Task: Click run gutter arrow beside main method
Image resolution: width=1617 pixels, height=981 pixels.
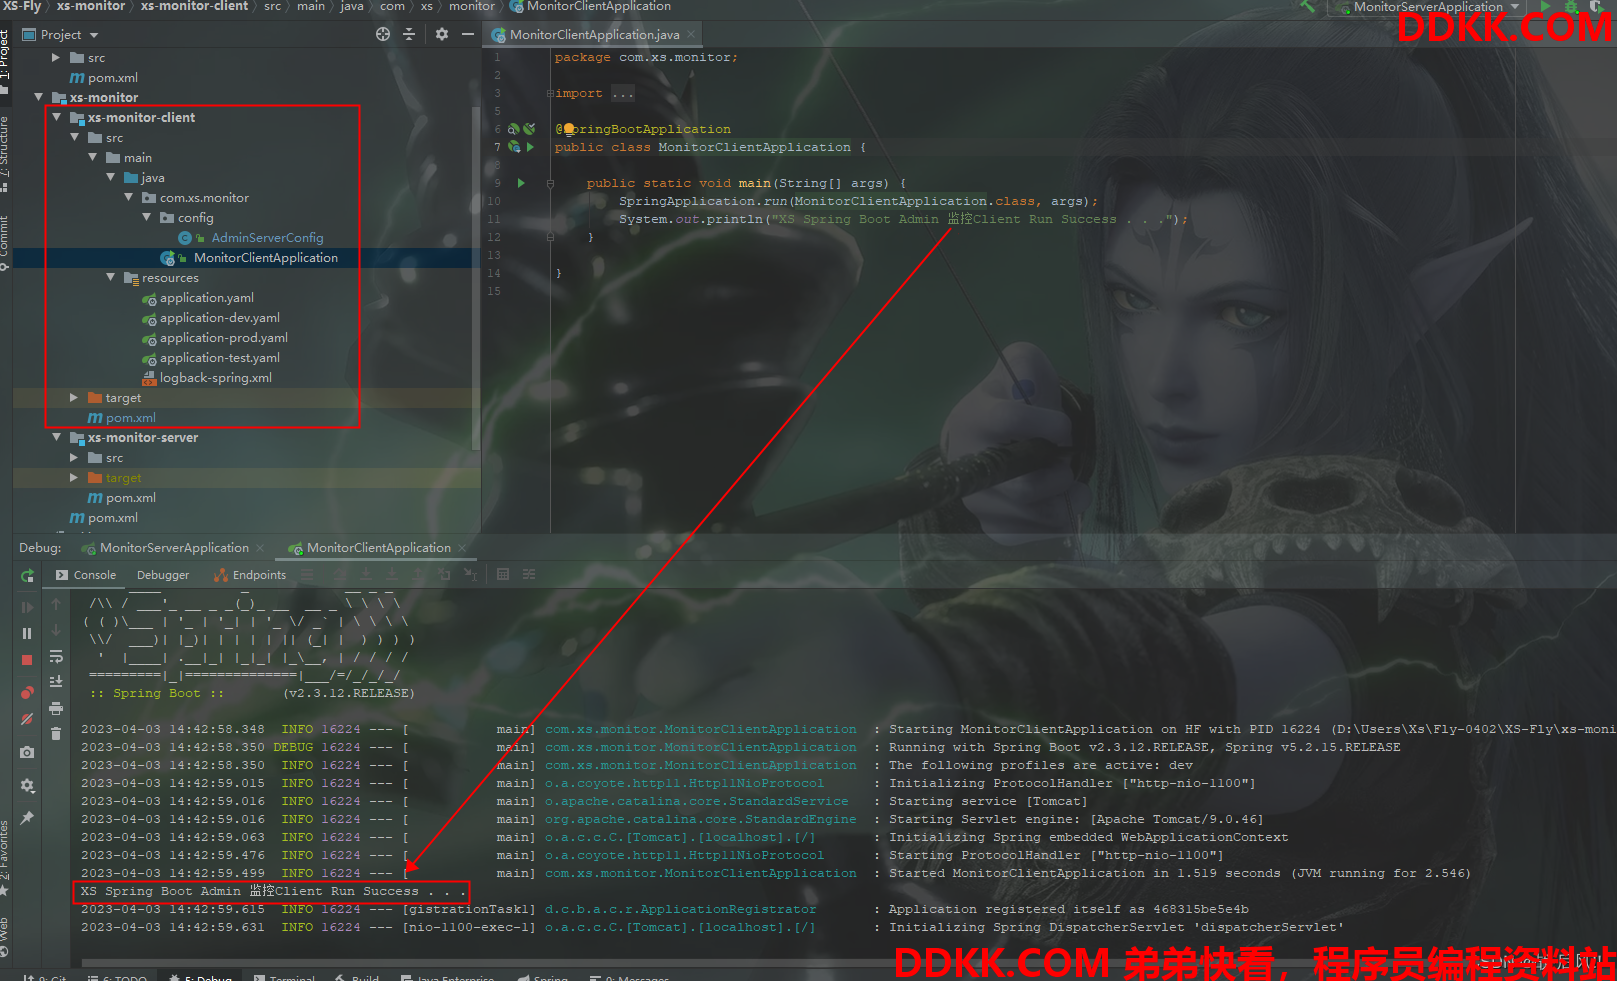Action: [521, 183]
